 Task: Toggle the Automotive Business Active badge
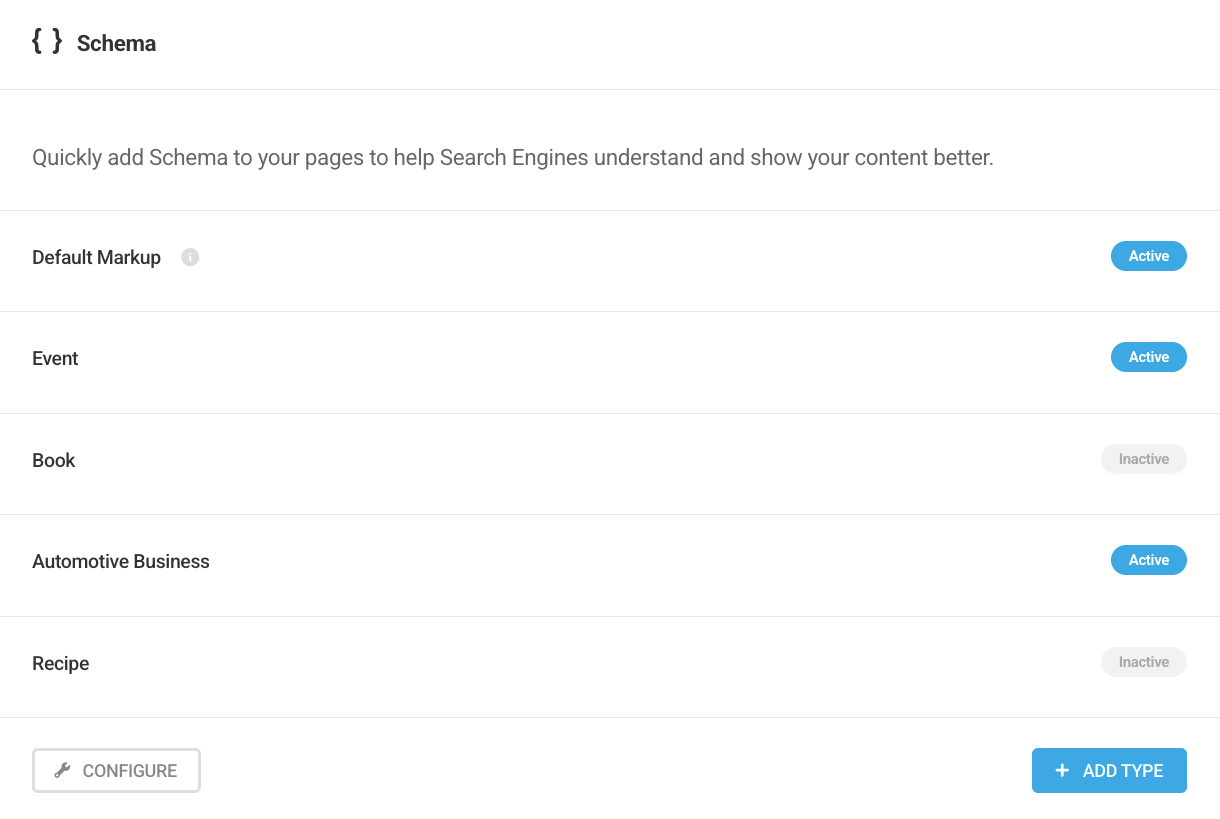[1148, 560]
